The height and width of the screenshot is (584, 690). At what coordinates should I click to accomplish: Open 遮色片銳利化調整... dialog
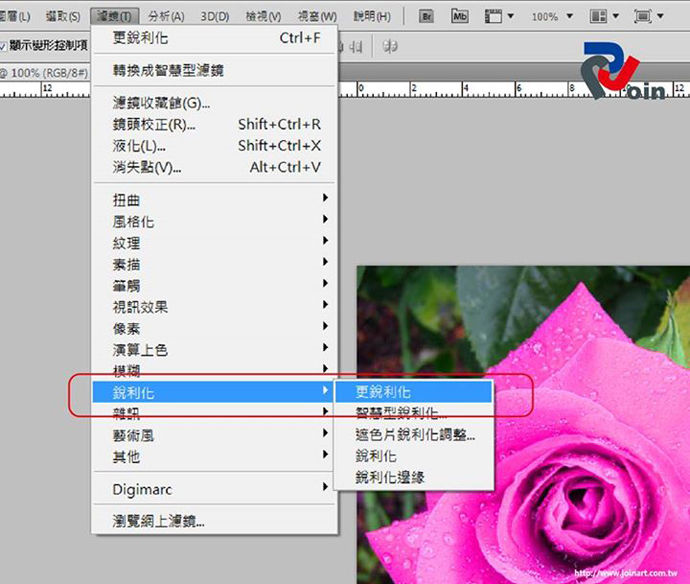pyautogui.click(x=413, y=435)
